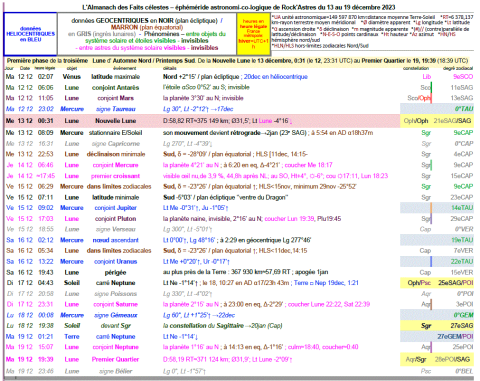
Task: Click the blue 'données HELIOCENTRIQUES en BLEU' box
Action: [30, 34]
